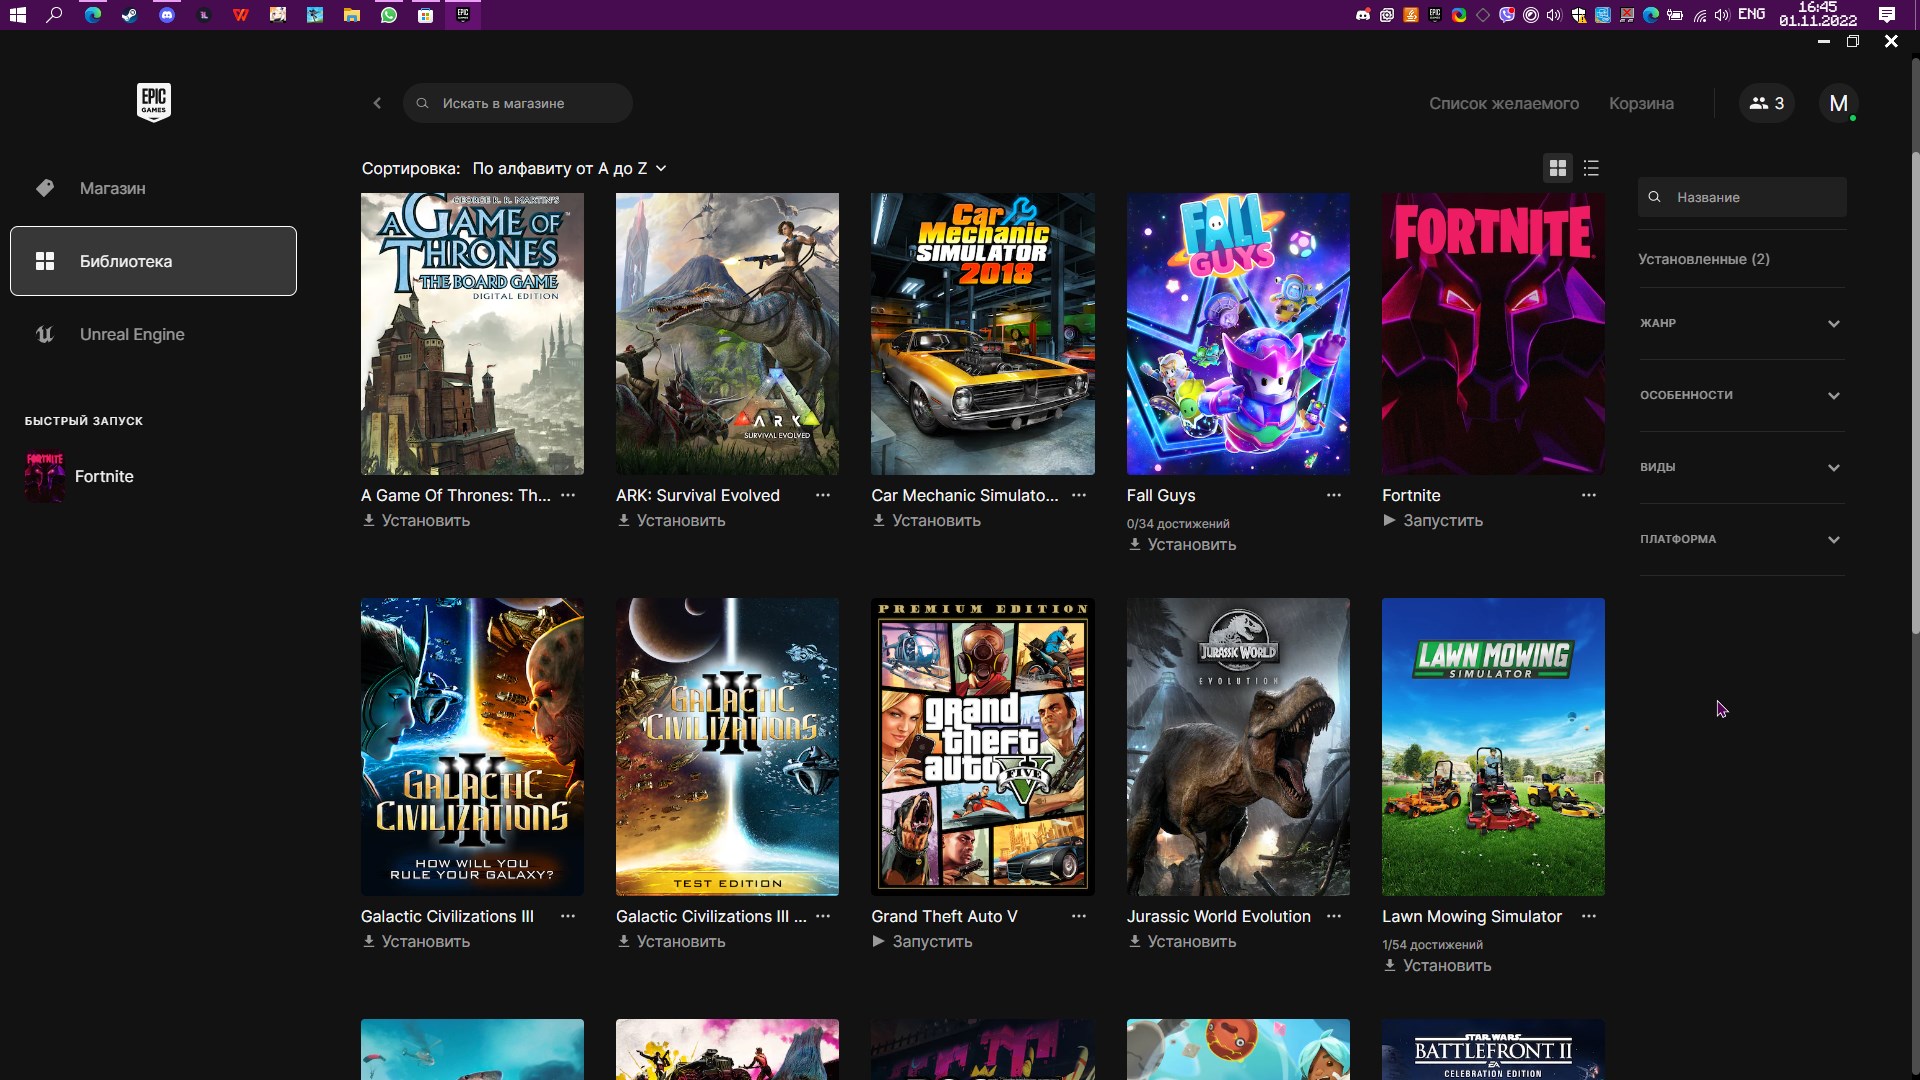Open Grand Theft Auto V cover art
The height and width of the screenshot is (1080, 1920).
982,747
